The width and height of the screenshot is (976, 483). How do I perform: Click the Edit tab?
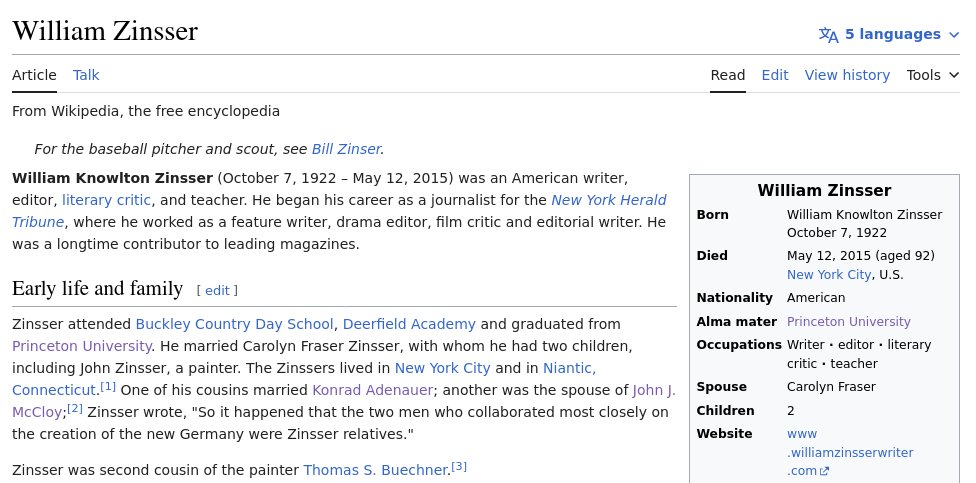[774, 75]
